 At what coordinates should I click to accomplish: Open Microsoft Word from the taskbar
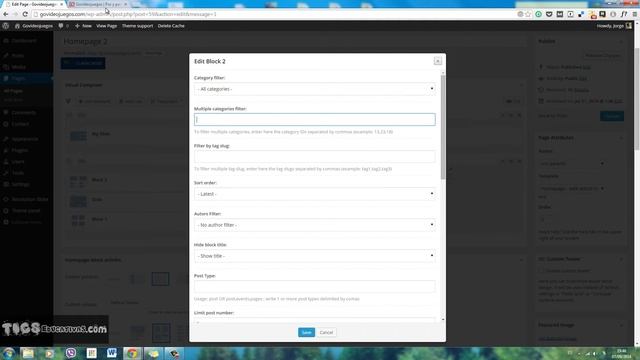[x=111, y=353]
